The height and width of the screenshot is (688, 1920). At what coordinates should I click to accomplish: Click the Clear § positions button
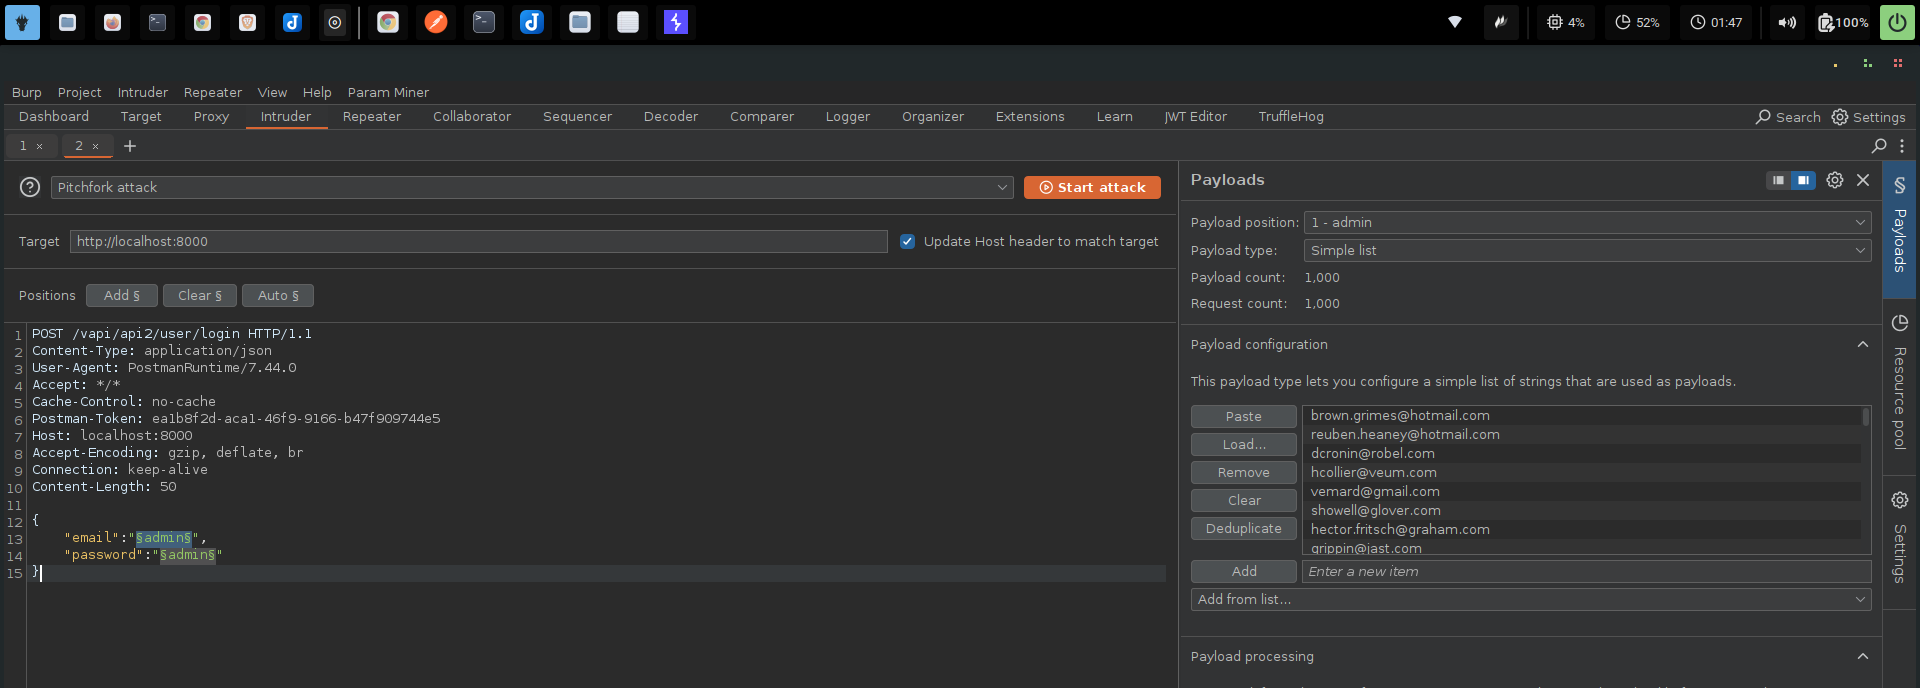click(x=200, y=295)
